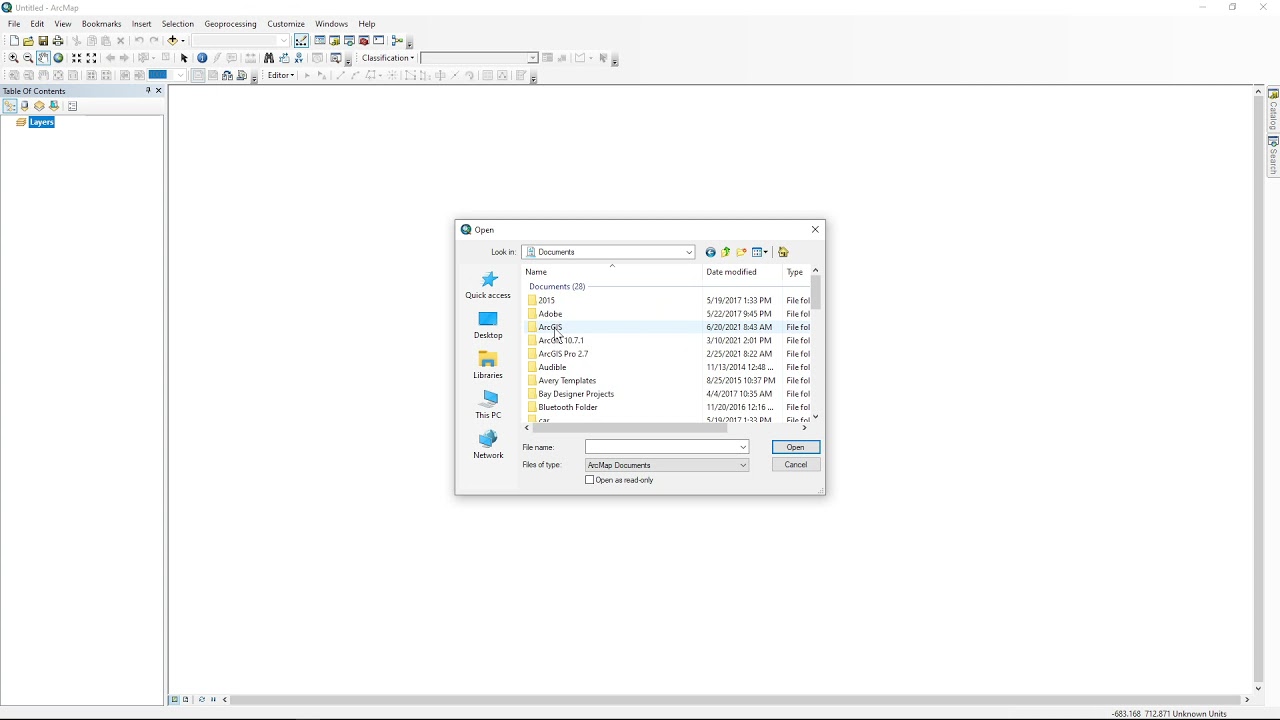Go back in the Open dialog
The height and width of the screenshot is (720, 1280).
click(x=710, y=252)
